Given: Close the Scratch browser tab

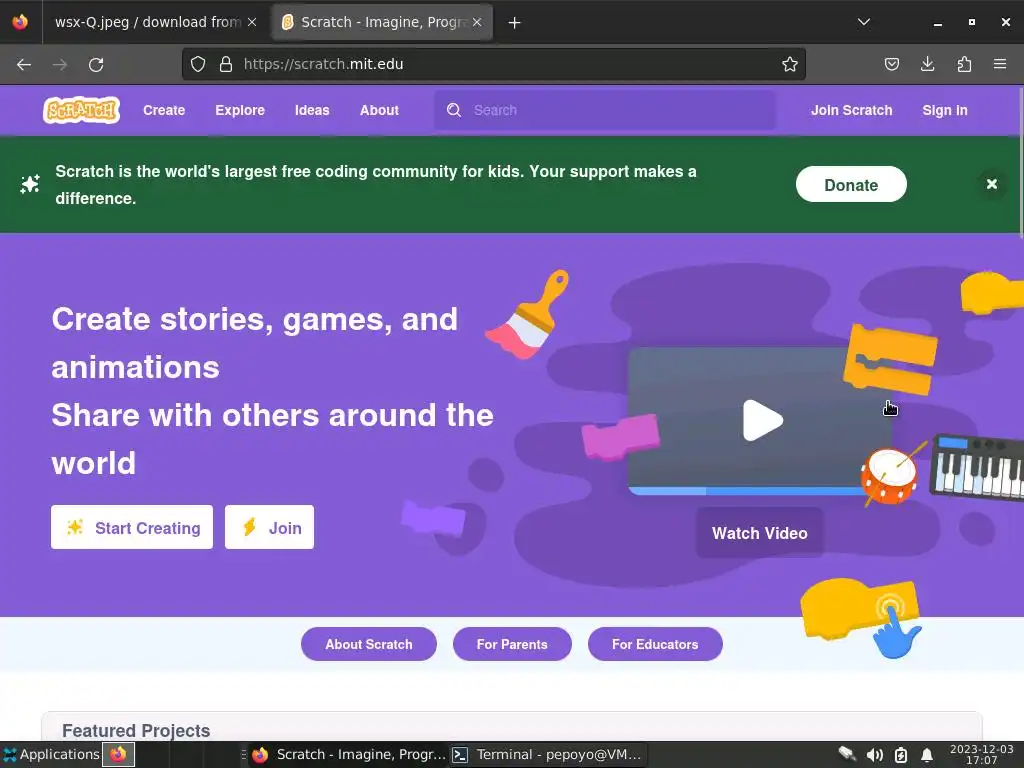Looking at the screenshot, I should click(x=477, y=22).
